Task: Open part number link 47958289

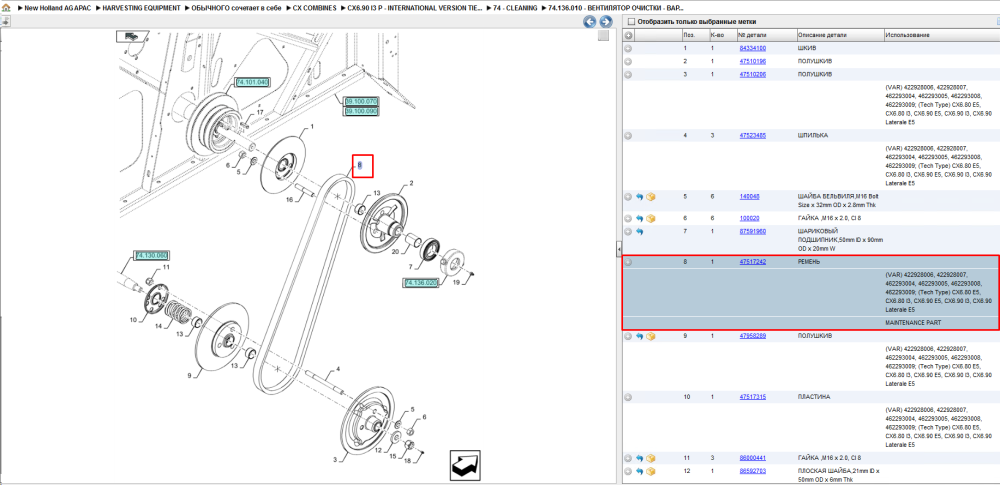Action: click(753, 336)
